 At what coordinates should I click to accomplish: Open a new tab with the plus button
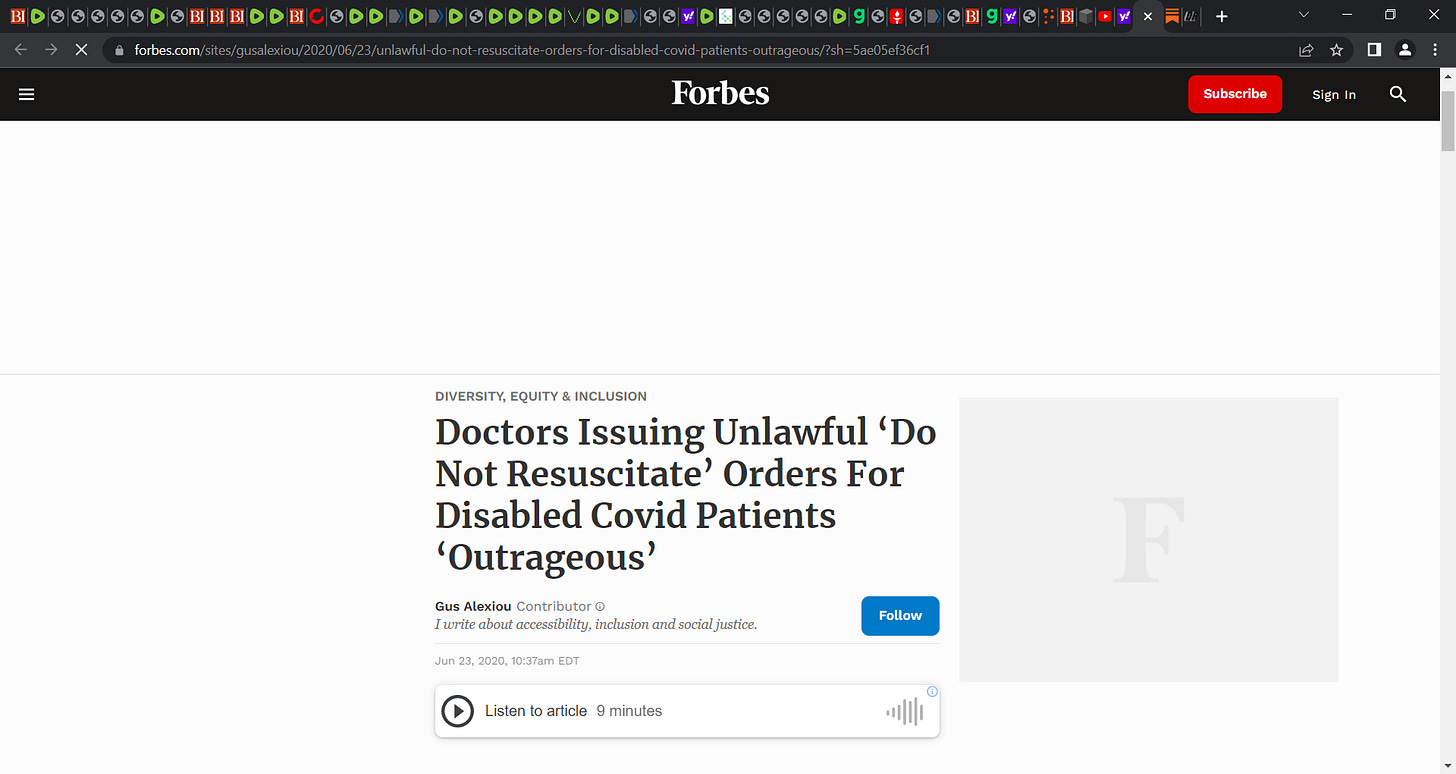[1221, 16]
